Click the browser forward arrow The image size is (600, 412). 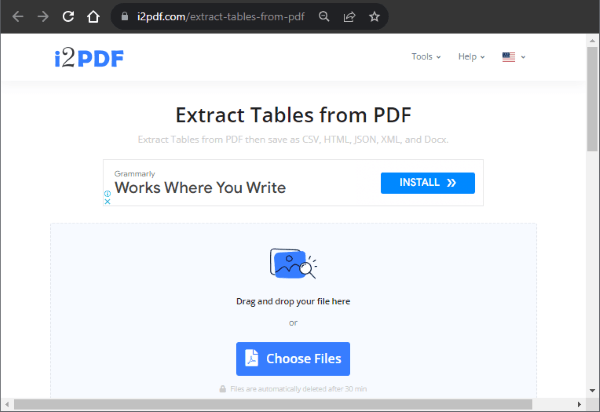click(42, 17)
